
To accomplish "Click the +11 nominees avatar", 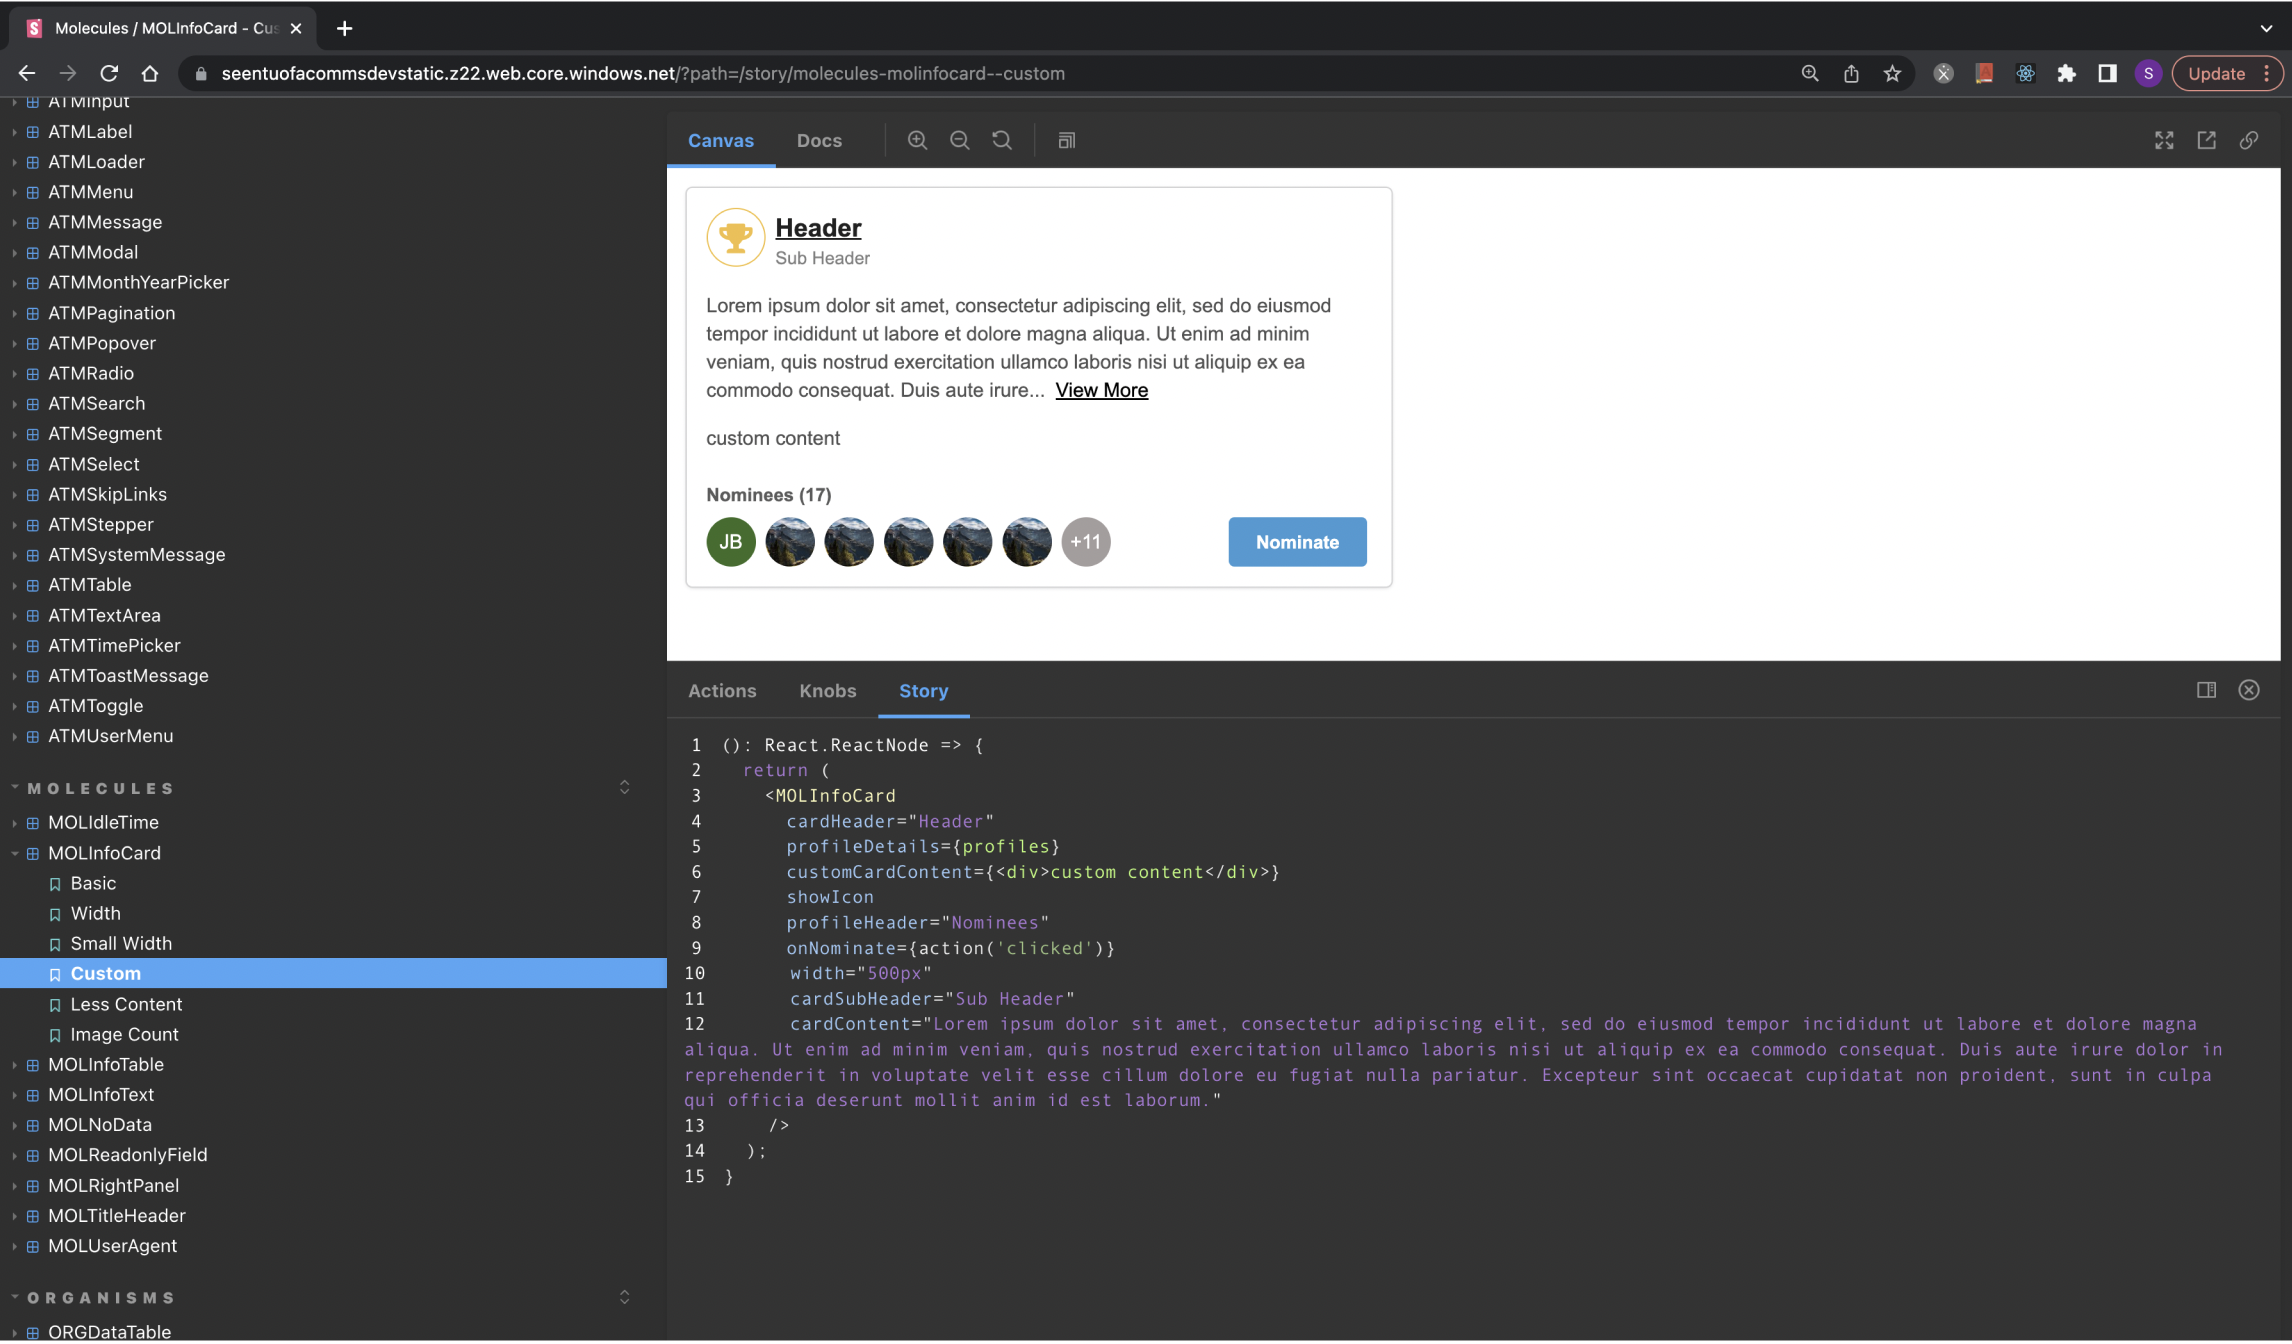I will coord(1085,542).
